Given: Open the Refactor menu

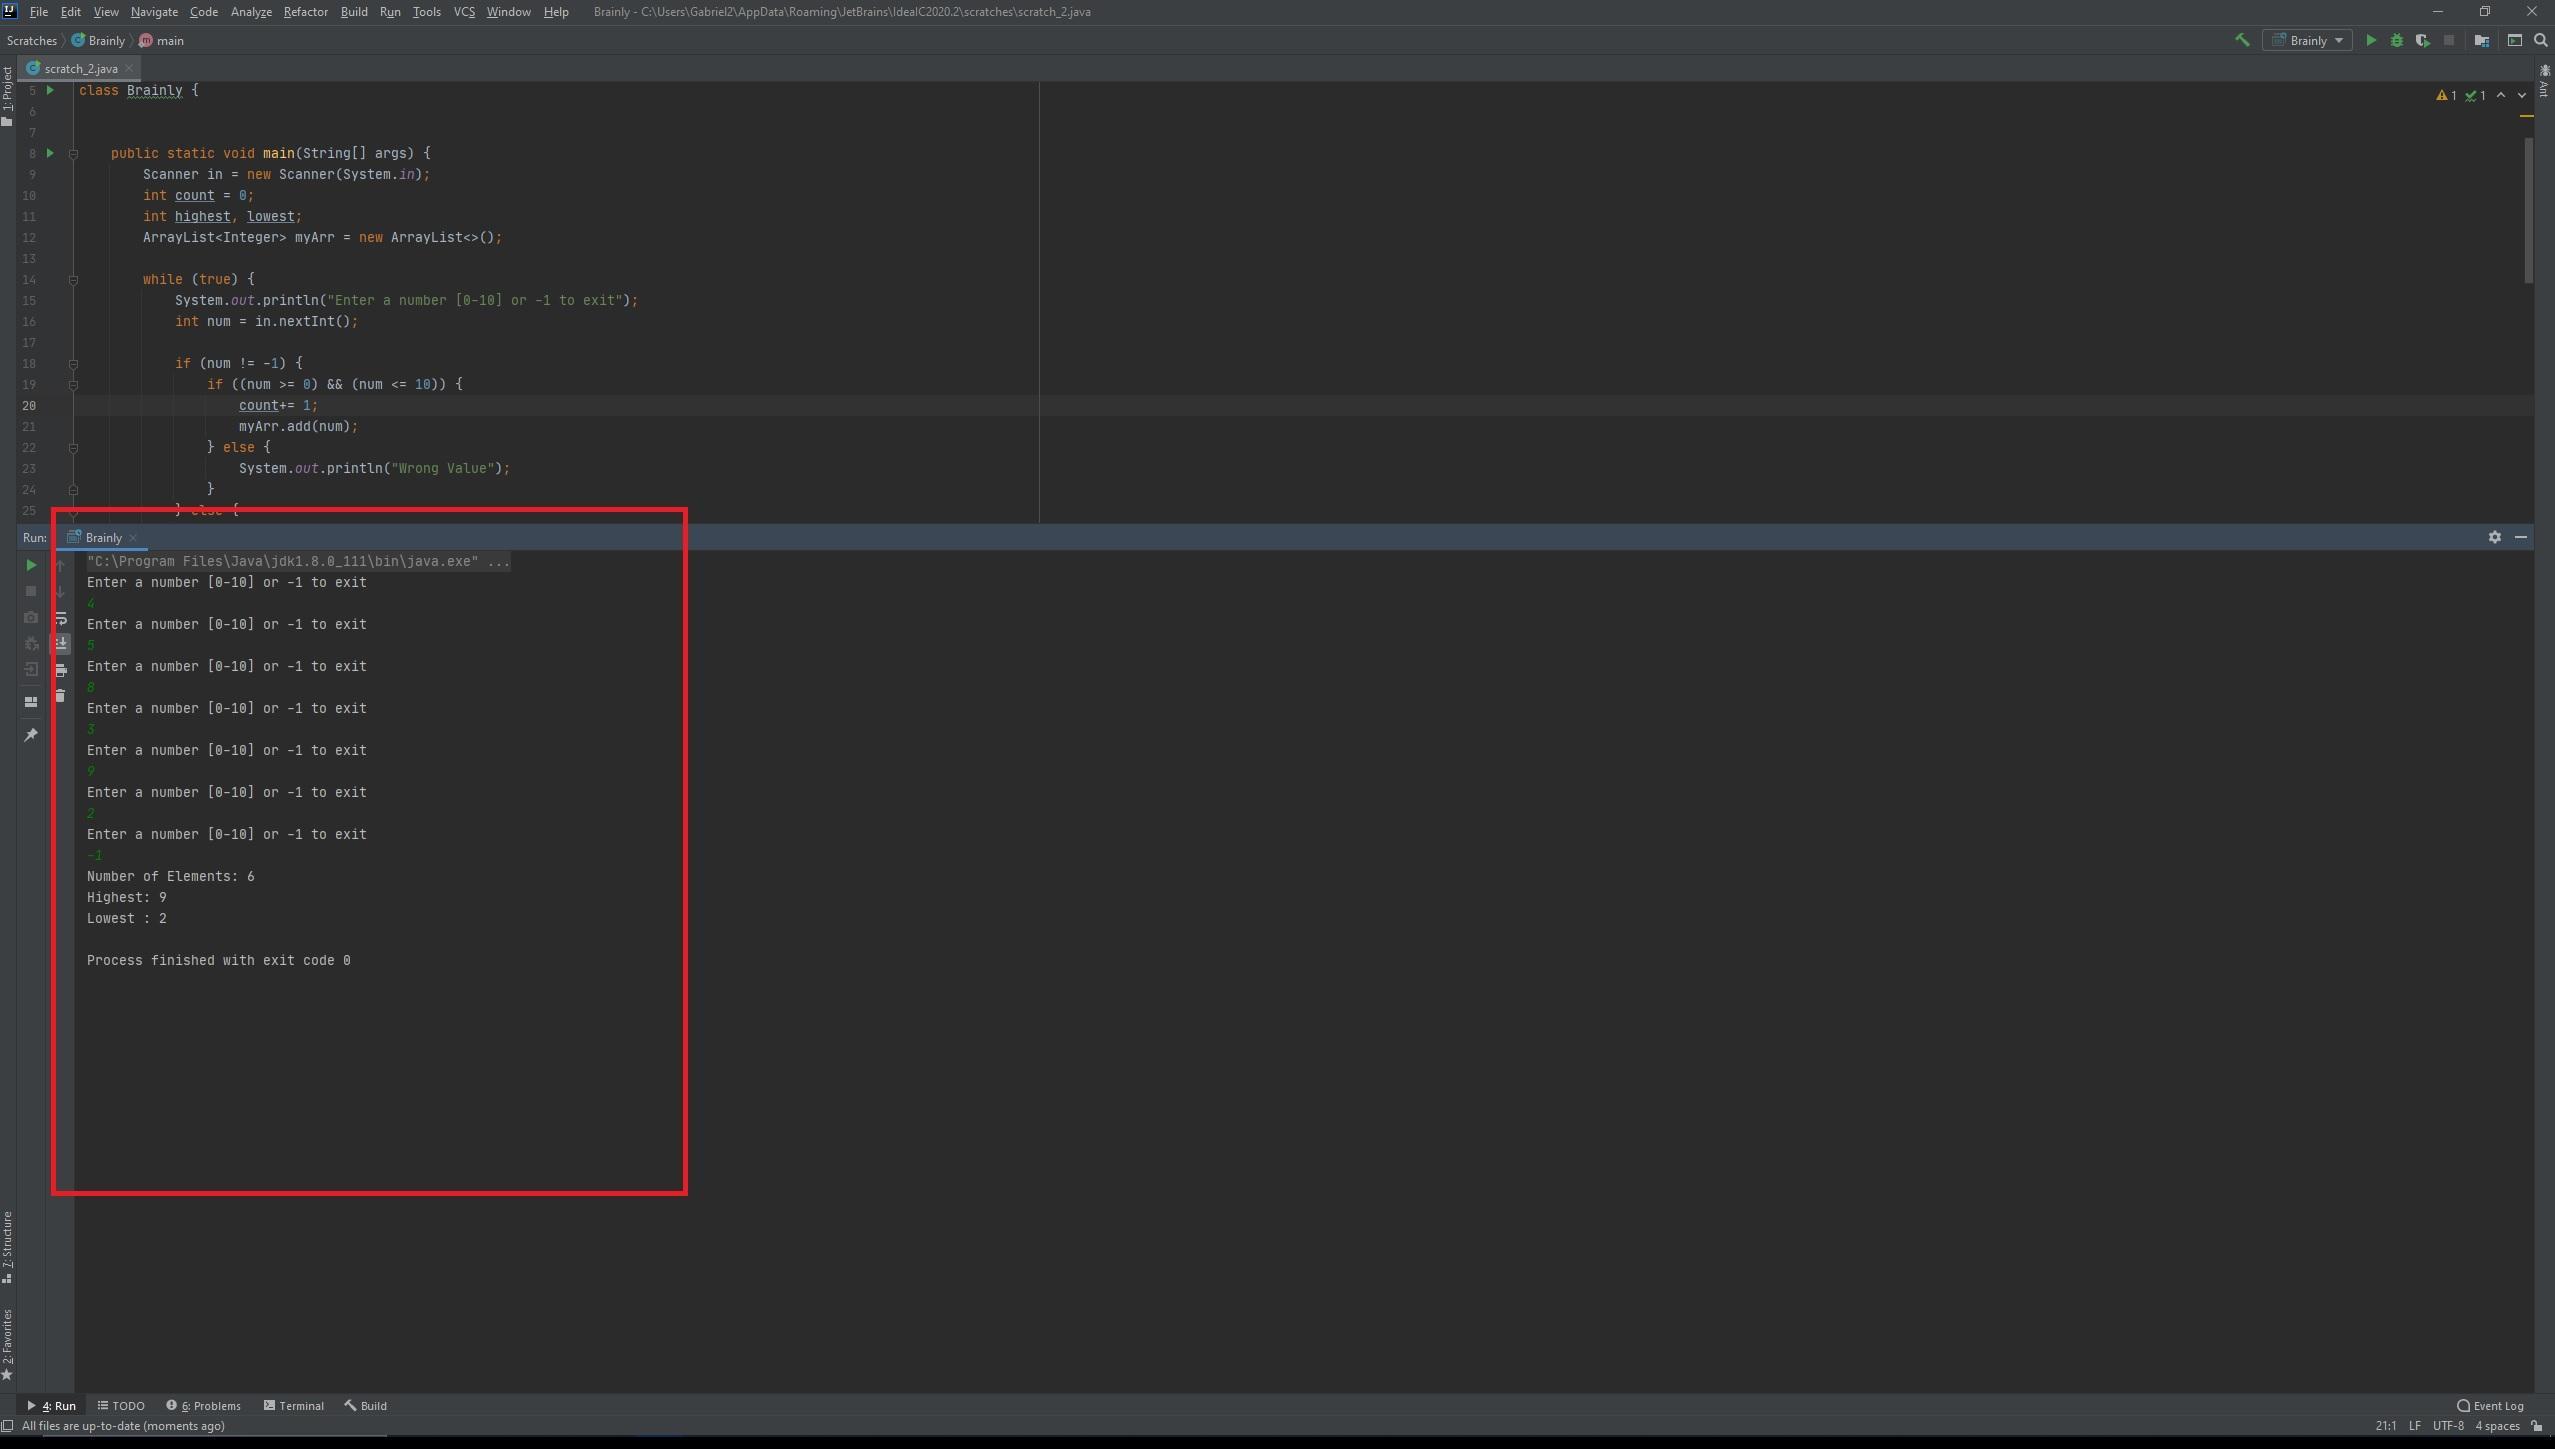Looking at the screenshot, I should click(305, 12).
